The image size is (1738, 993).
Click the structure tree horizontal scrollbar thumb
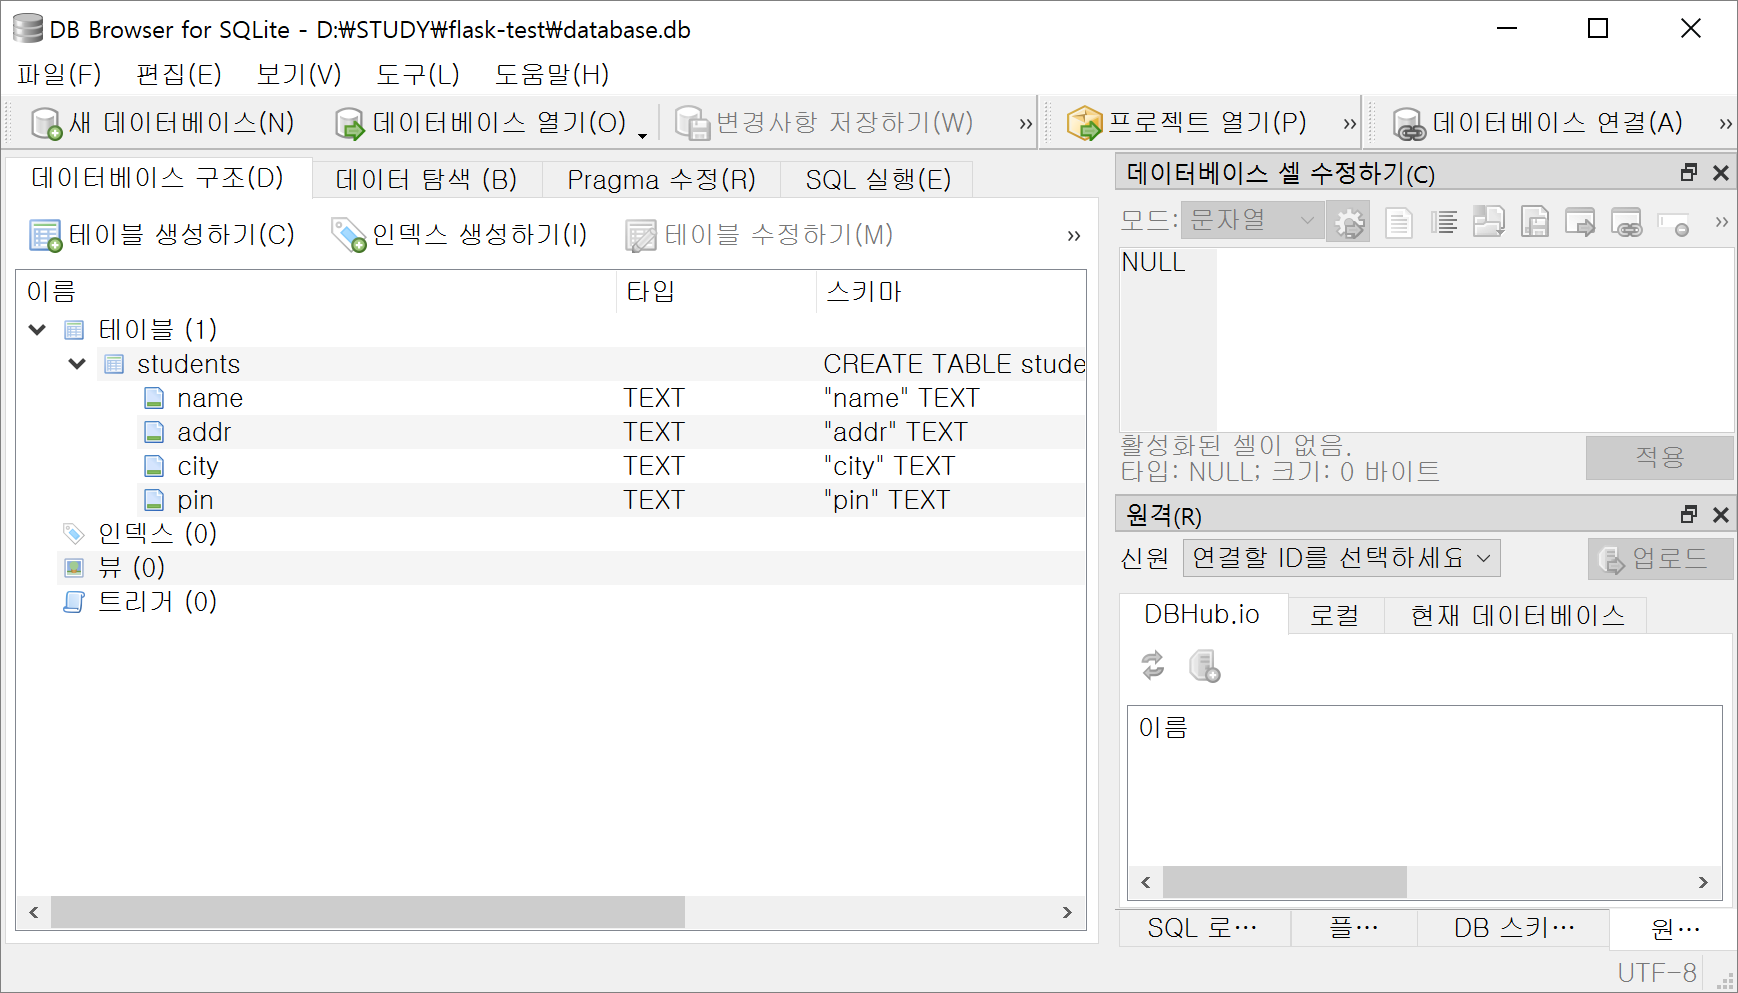(368, 912)
